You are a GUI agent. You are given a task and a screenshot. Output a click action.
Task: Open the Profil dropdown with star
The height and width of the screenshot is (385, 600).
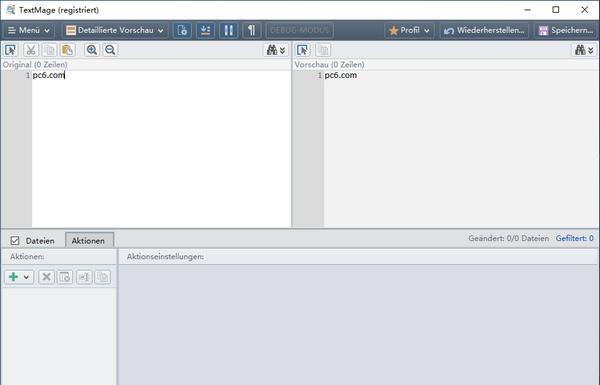(409, 30)
